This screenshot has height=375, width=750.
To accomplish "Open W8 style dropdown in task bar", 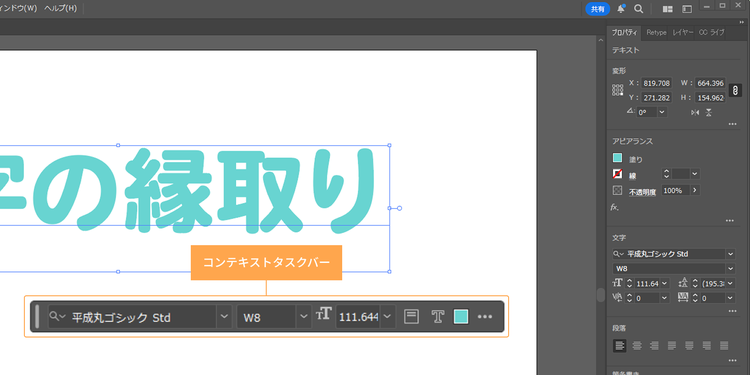I will tap(303, 317).
